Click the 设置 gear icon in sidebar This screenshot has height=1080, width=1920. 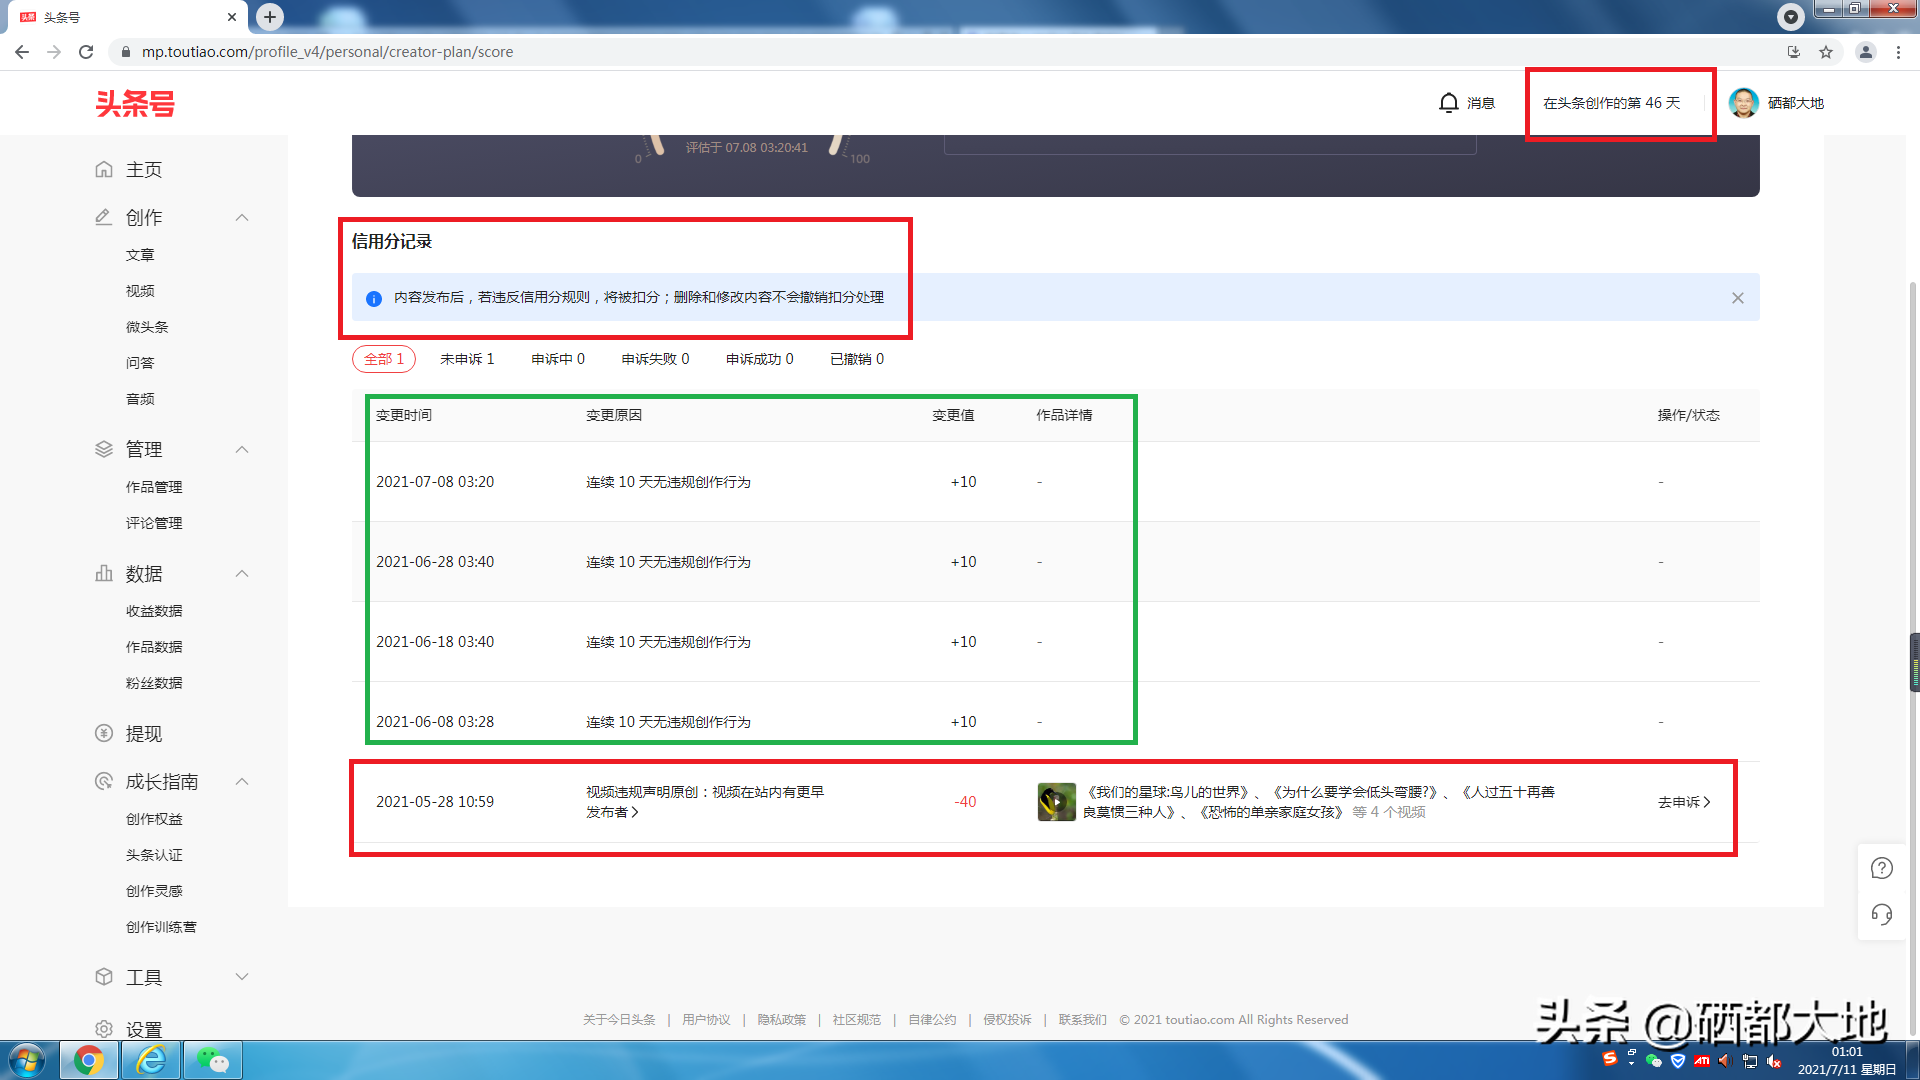104,1029
